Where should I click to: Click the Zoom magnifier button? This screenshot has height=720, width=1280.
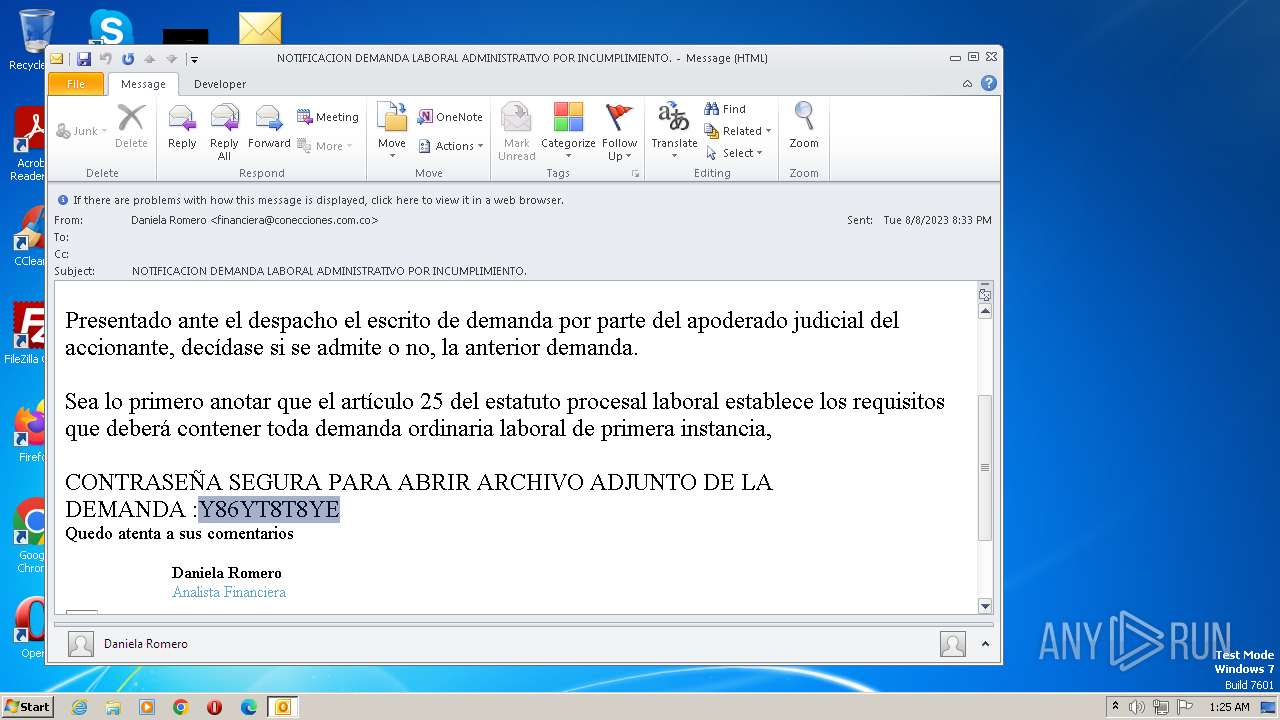[804, 126]
